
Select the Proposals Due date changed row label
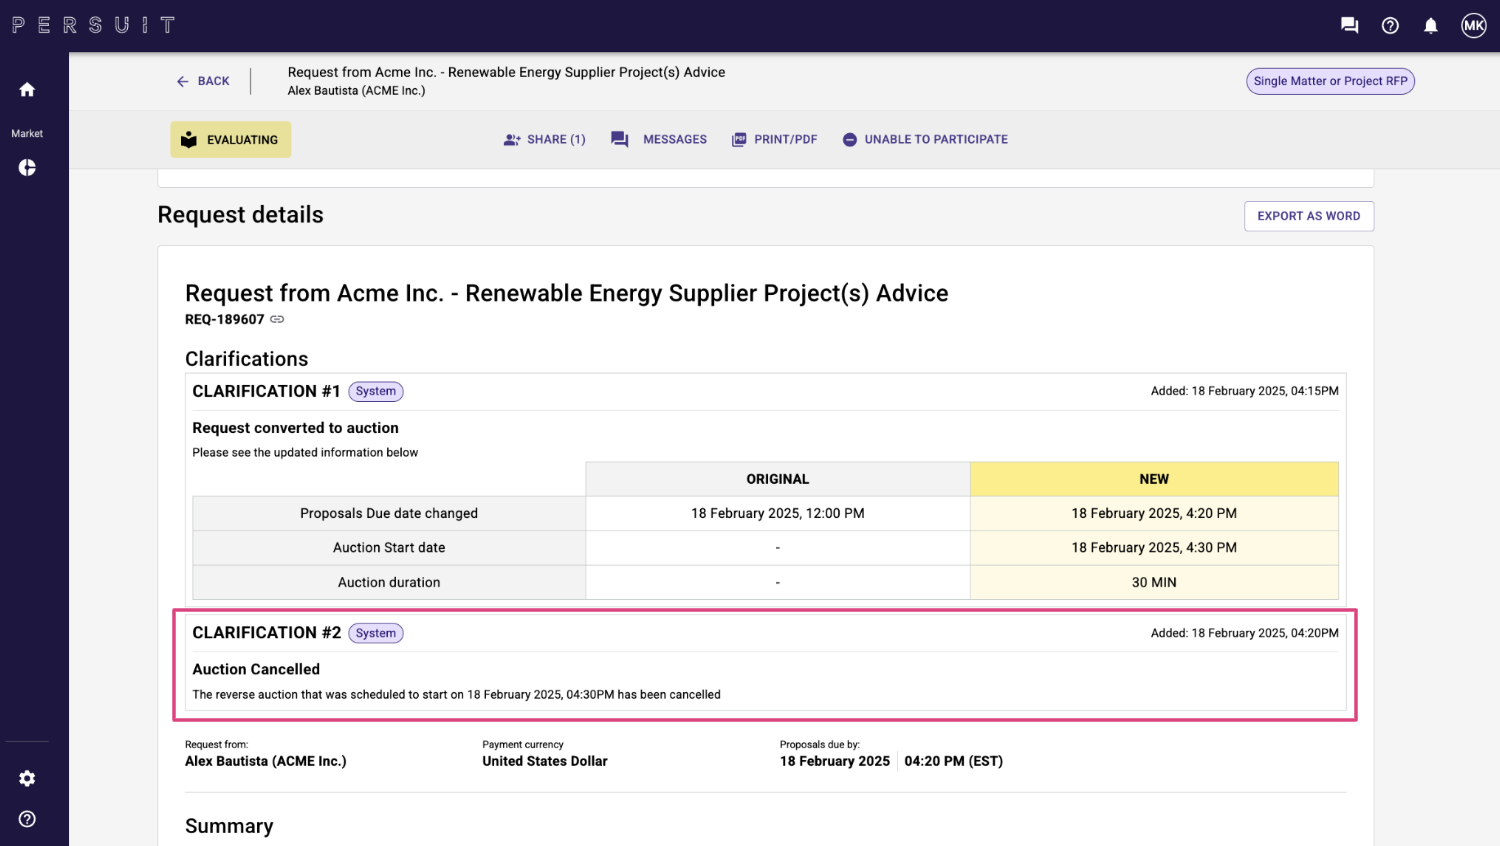pos(389,513)
